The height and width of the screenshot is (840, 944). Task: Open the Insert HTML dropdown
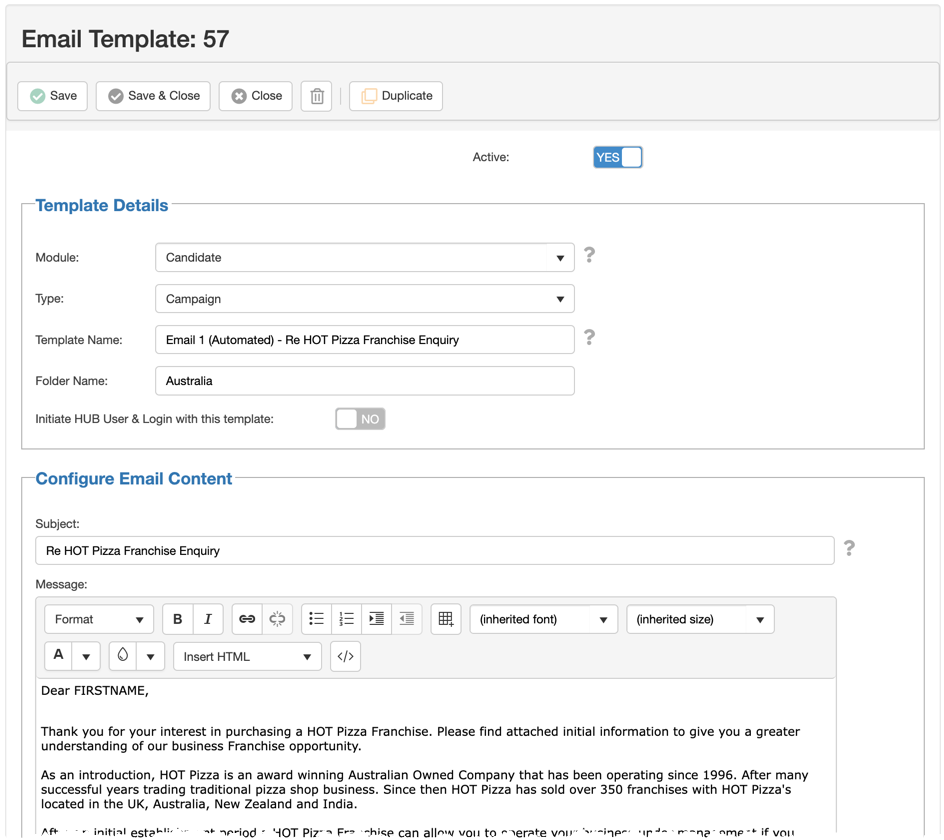tap(247, 656)
